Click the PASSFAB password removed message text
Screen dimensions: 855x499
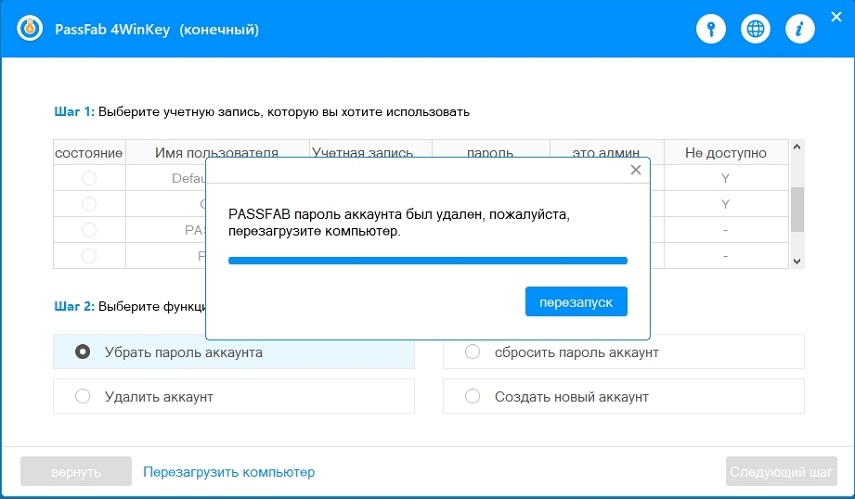pos(399,223)
